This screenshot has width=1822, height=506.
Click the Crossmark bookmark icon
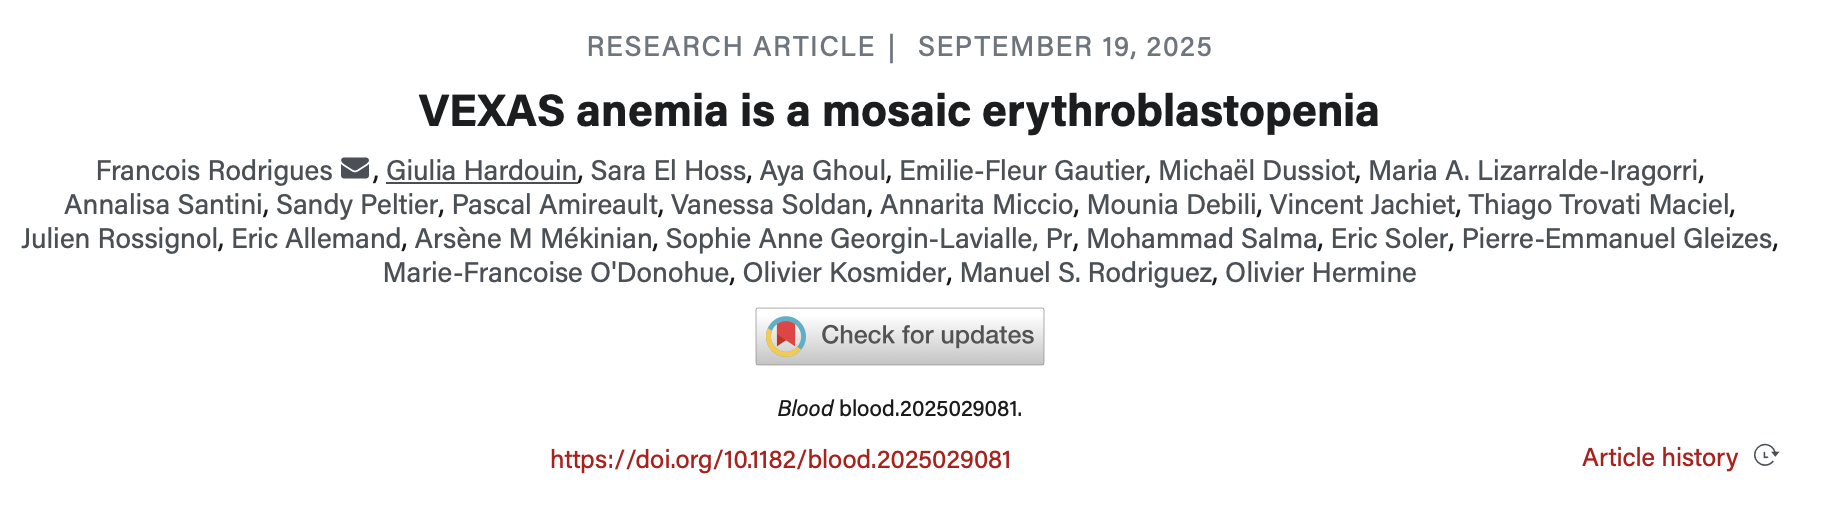click(786, 336)
